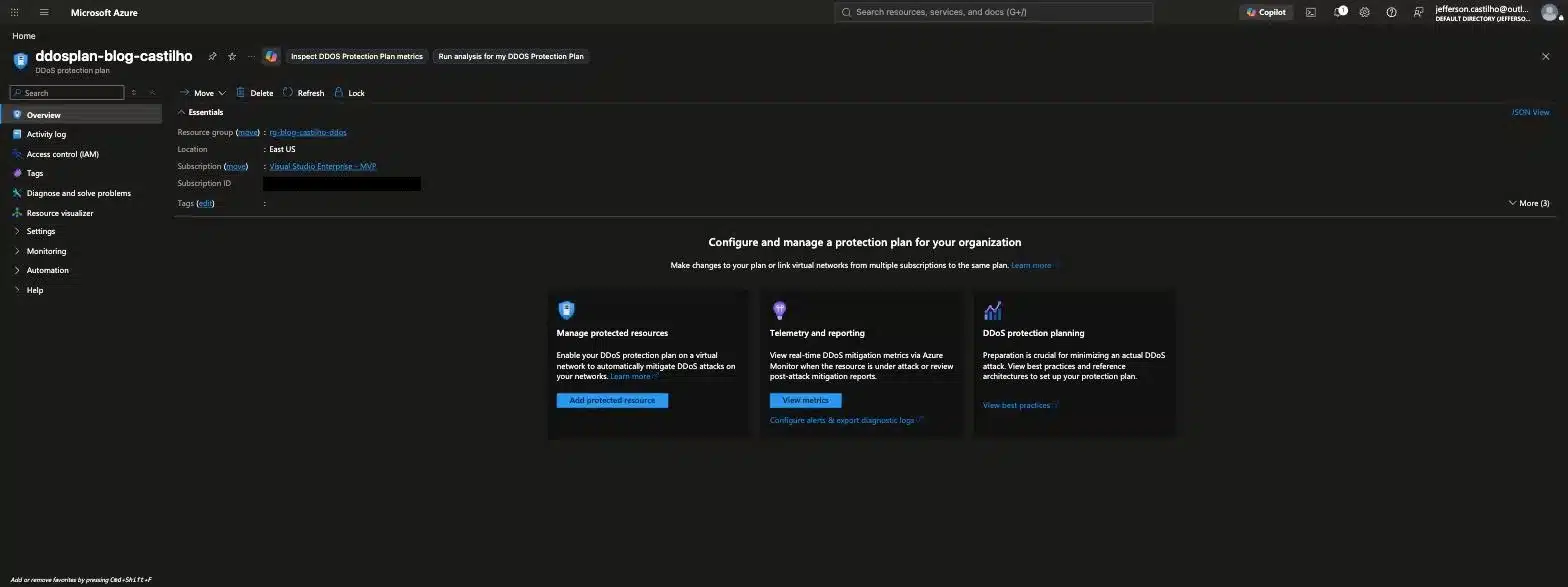Open JSON View link

click(x=1530, y=112)
